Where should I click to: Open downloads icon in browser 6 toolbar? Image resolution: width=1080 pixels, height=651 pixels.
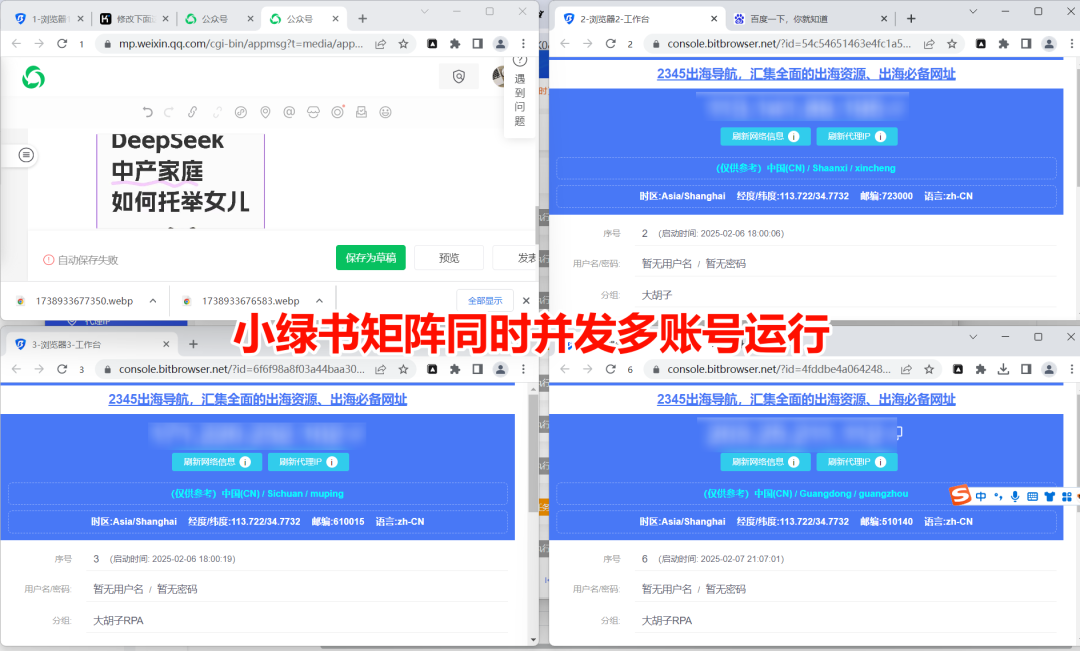1003,369
